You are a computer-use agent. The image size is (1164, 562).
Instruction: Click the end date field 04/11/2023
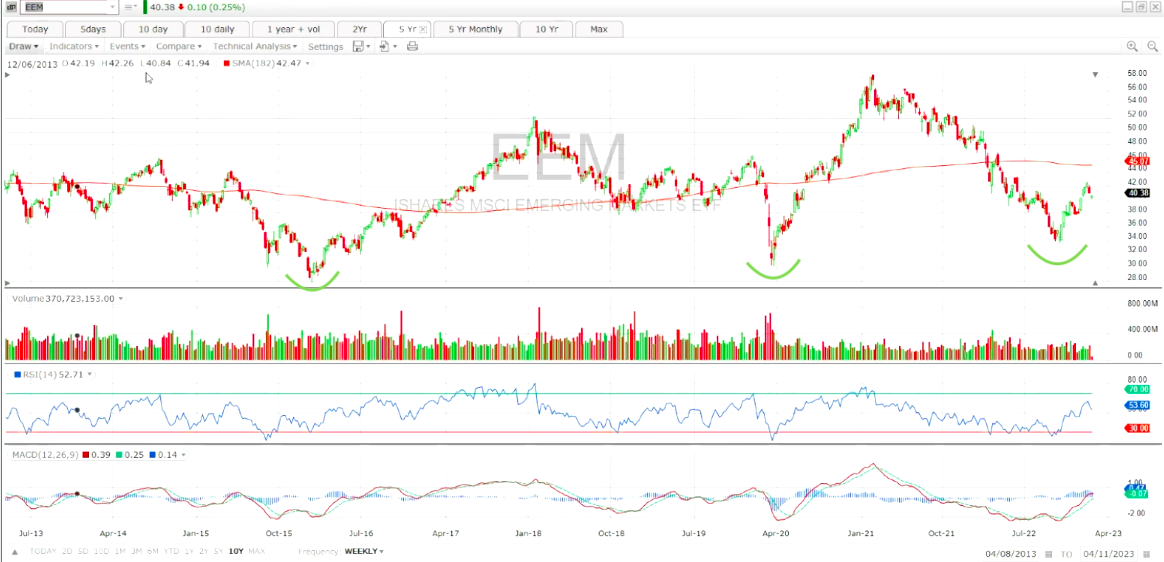1108,554
